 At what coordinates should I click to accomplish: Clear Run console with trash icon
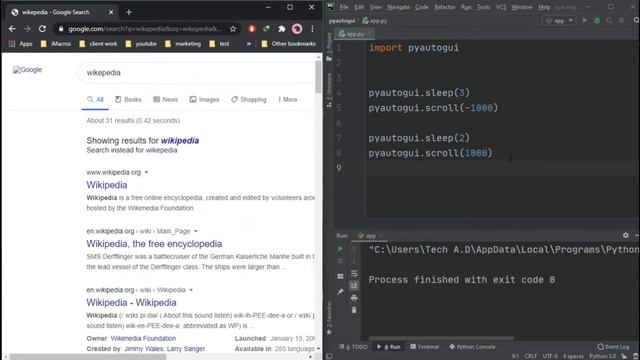[354, 310]
